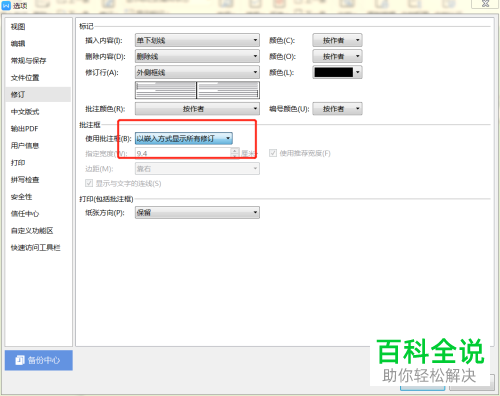Image resolution: width=500 pixels, height=396 pixels.
Task: Open the 安全性 settings
Action: click(22, 197)
